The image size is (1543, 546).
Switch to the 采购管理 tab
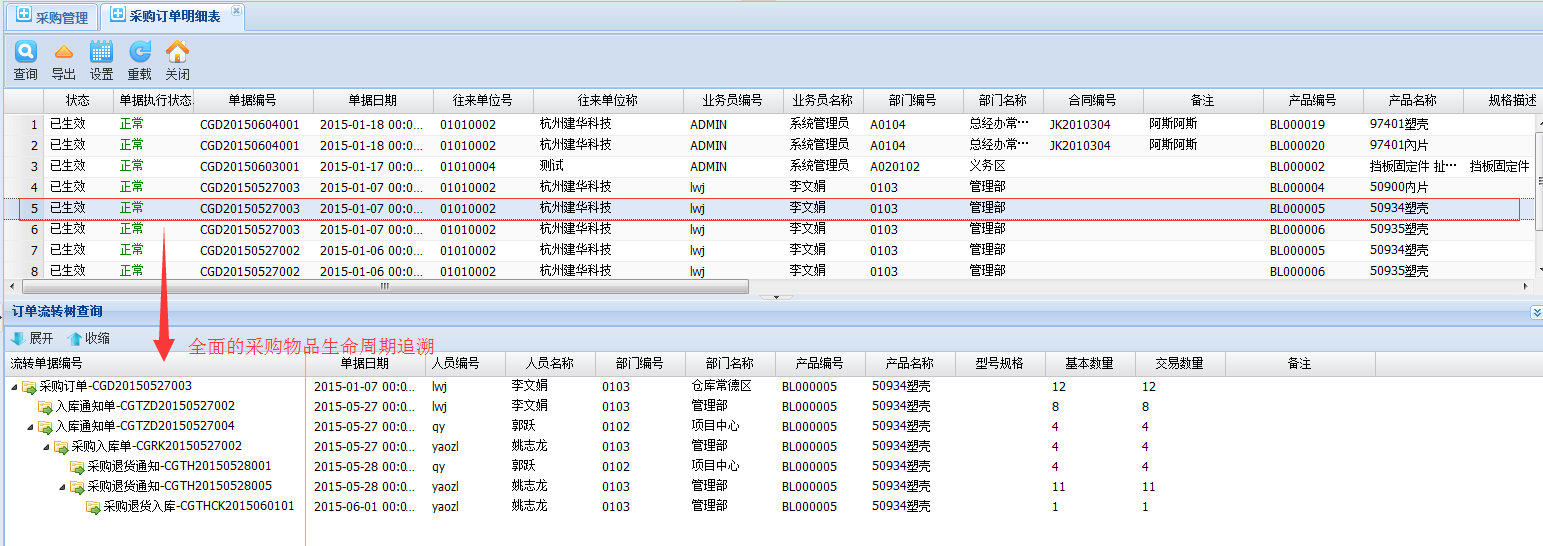(51, 17)
